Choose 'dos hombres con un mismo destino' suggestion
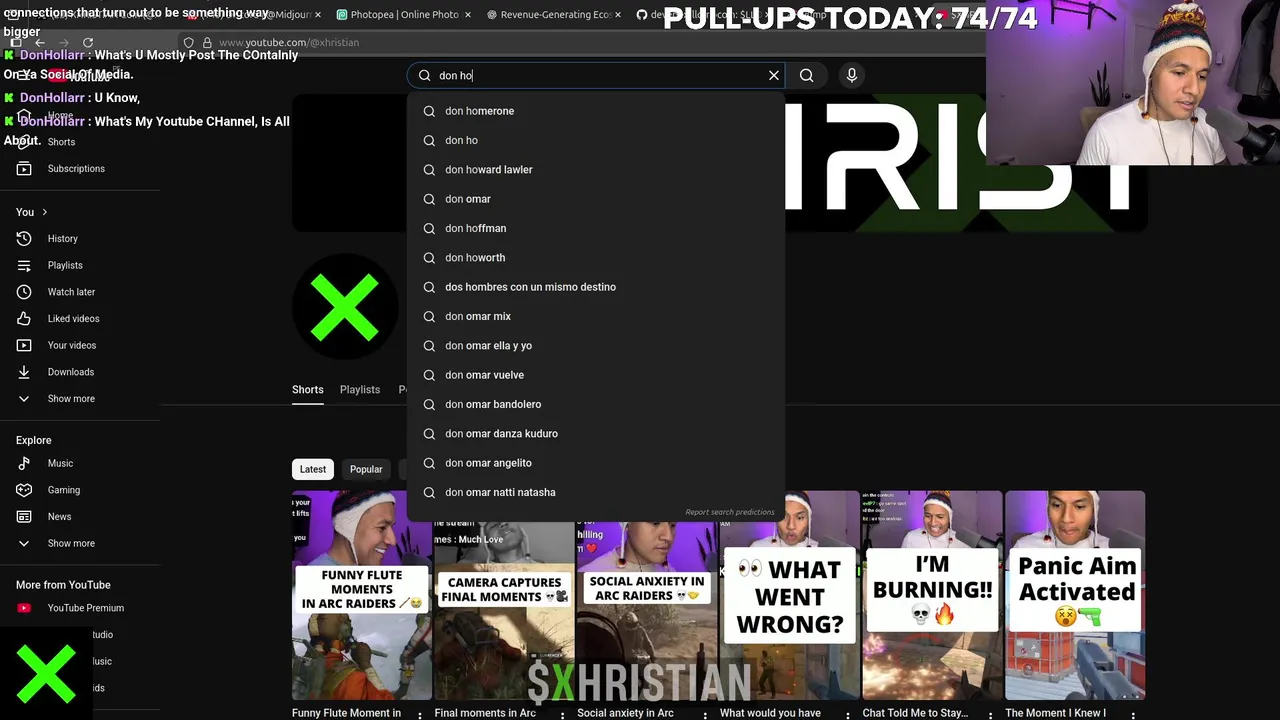The width and height of the screenshot is (1280, 720). coord(596,287)
